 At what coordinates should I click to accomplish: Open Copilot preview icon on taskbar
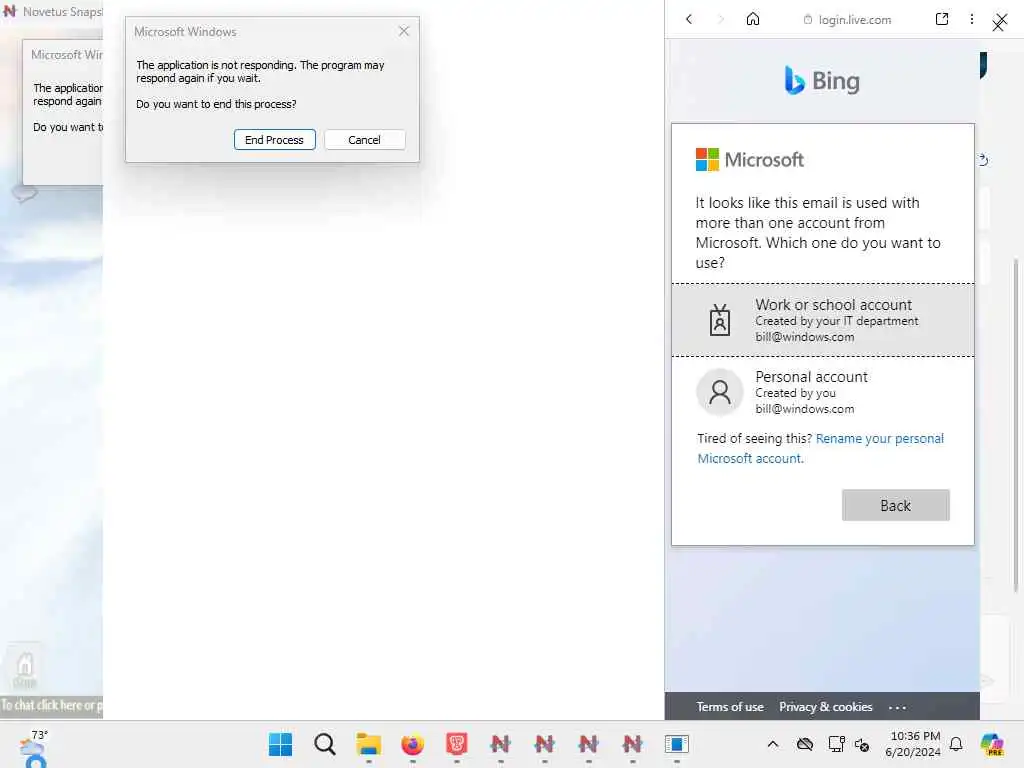(x=992, y=744)
